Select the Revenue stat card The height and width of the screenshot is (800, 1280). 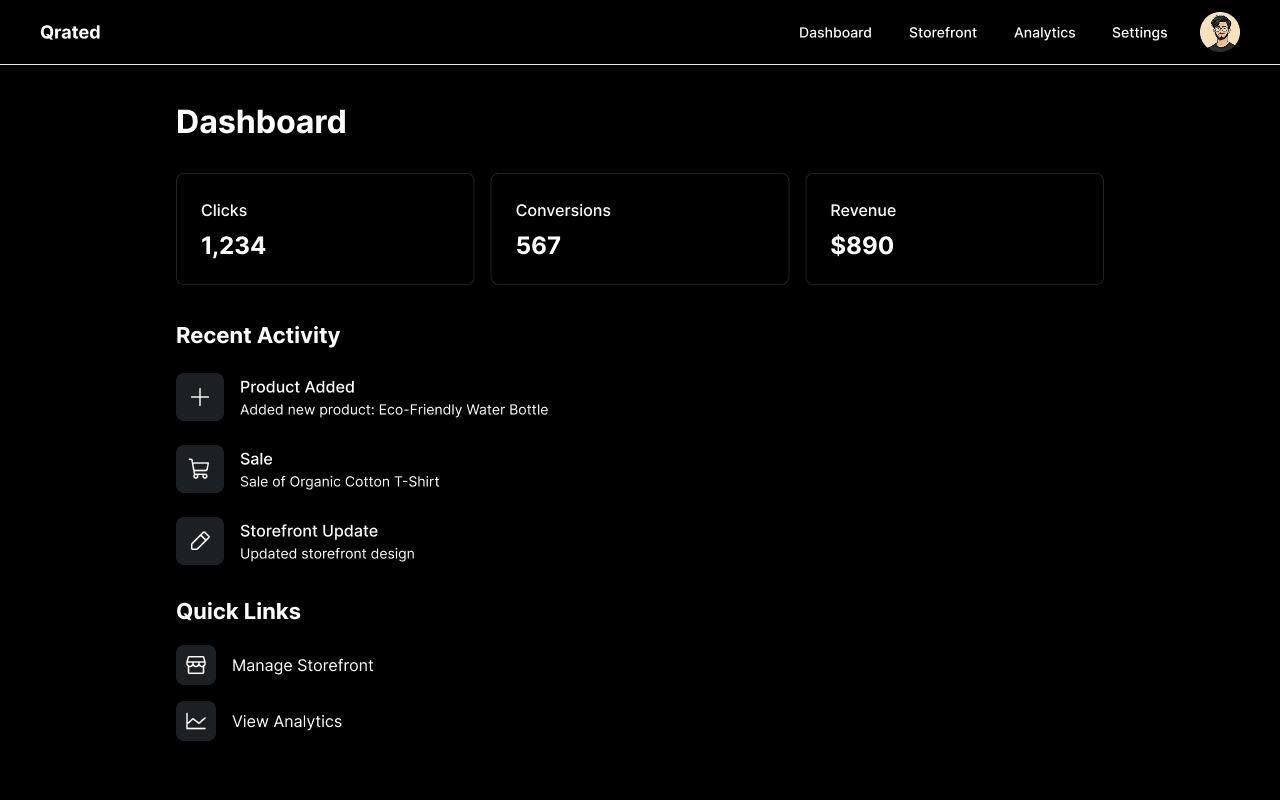coord(955,229)
